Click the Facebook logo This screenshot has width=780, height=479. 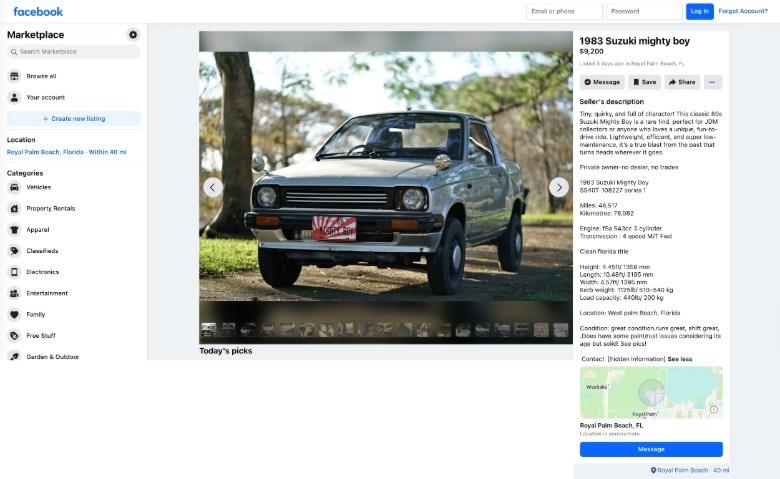pyautogui.click(x=38, y=11)
